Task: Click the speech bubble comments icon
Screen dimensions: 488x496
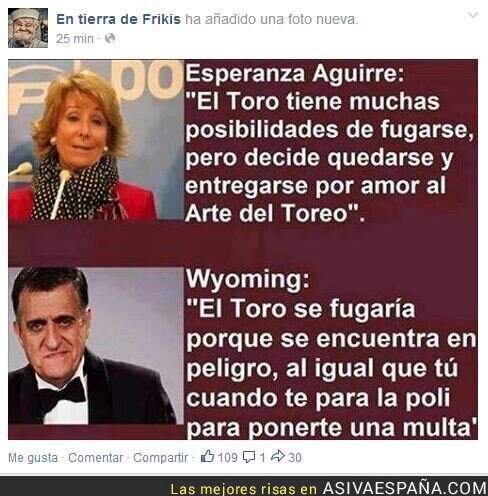Action: point(249,457)
